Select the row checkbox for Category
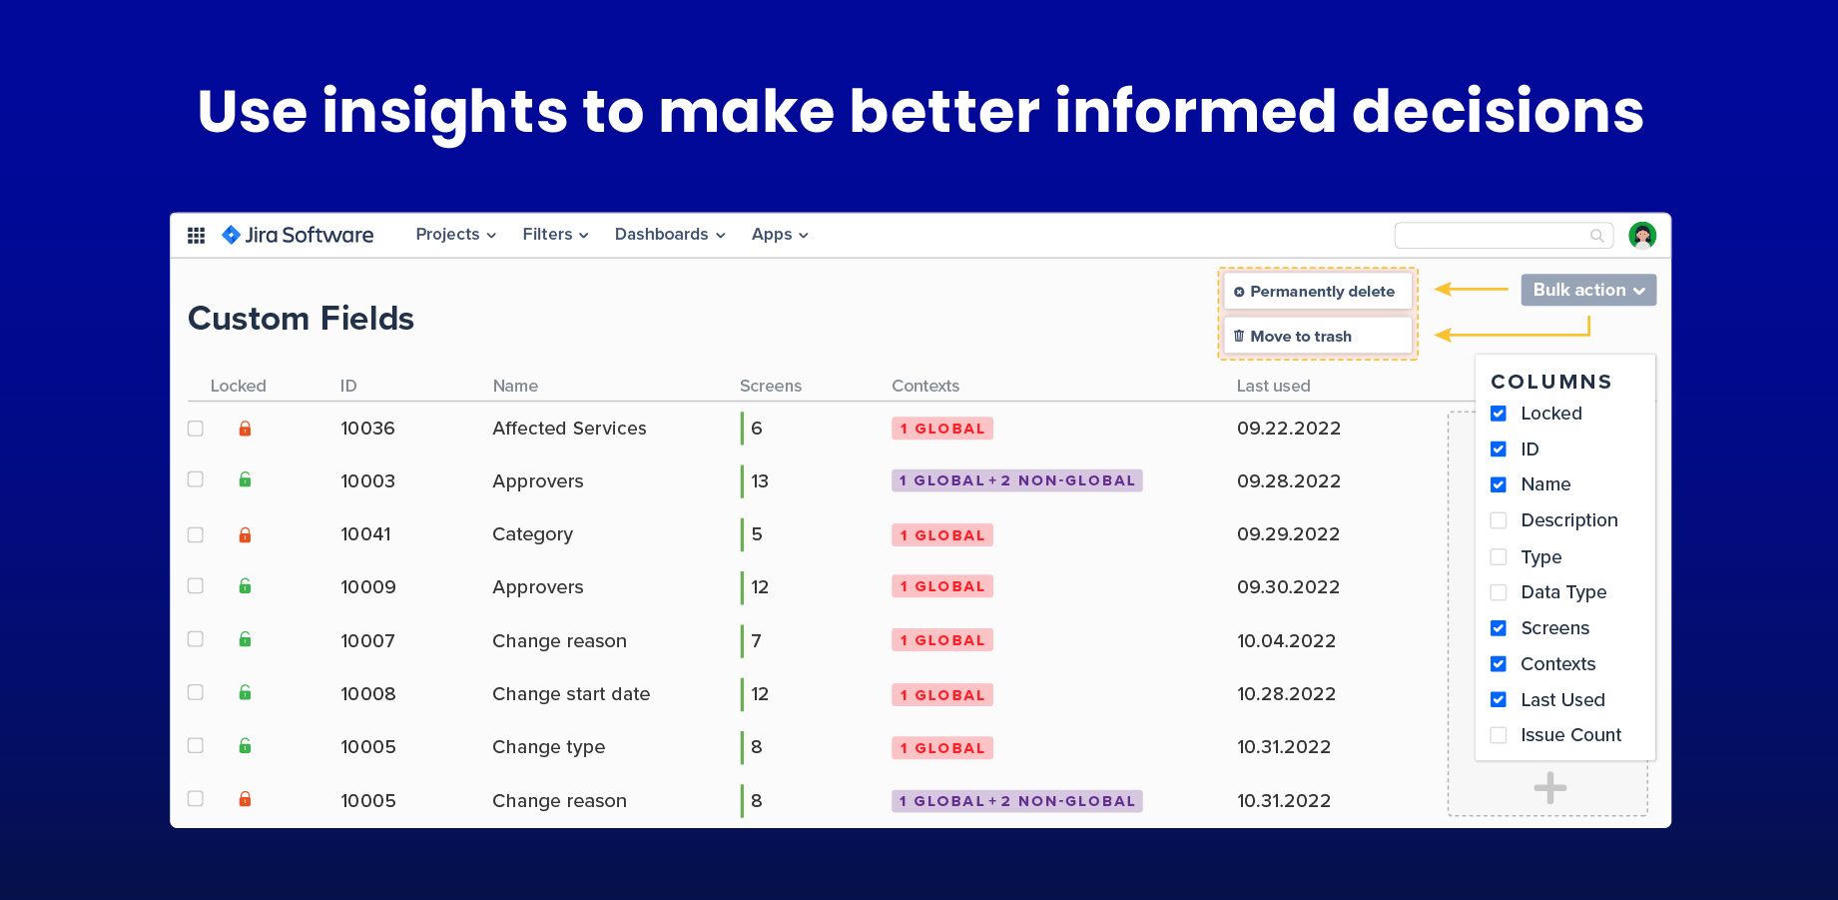 pyautogui.click(x=196, y=535)
